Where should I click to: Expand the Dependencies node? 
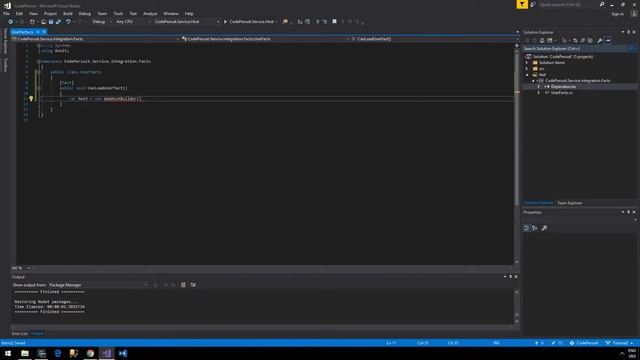(539, 87)
